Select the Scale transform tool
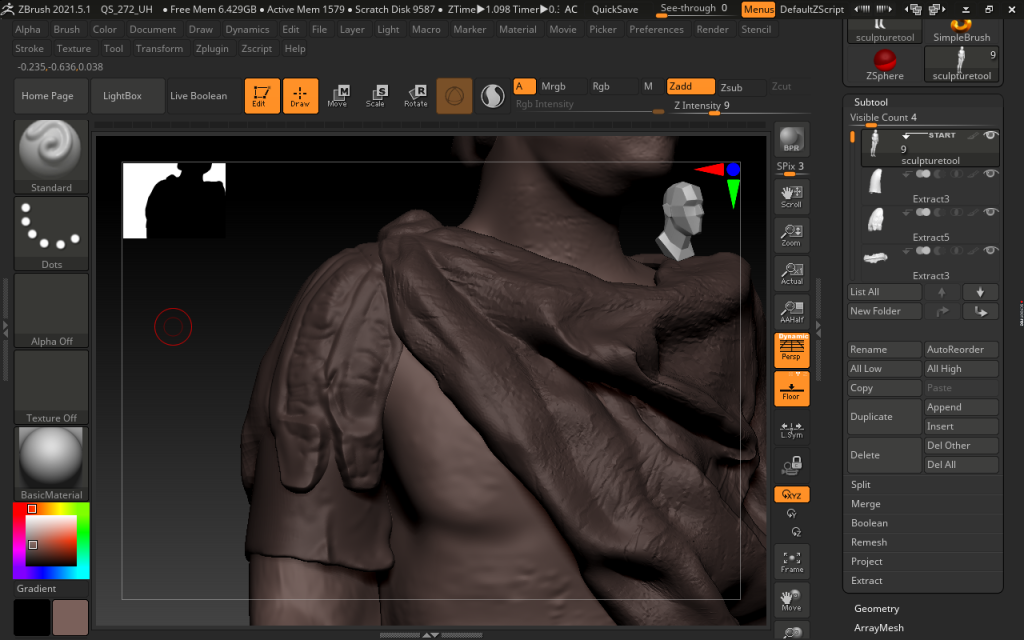 coord(376,96)
